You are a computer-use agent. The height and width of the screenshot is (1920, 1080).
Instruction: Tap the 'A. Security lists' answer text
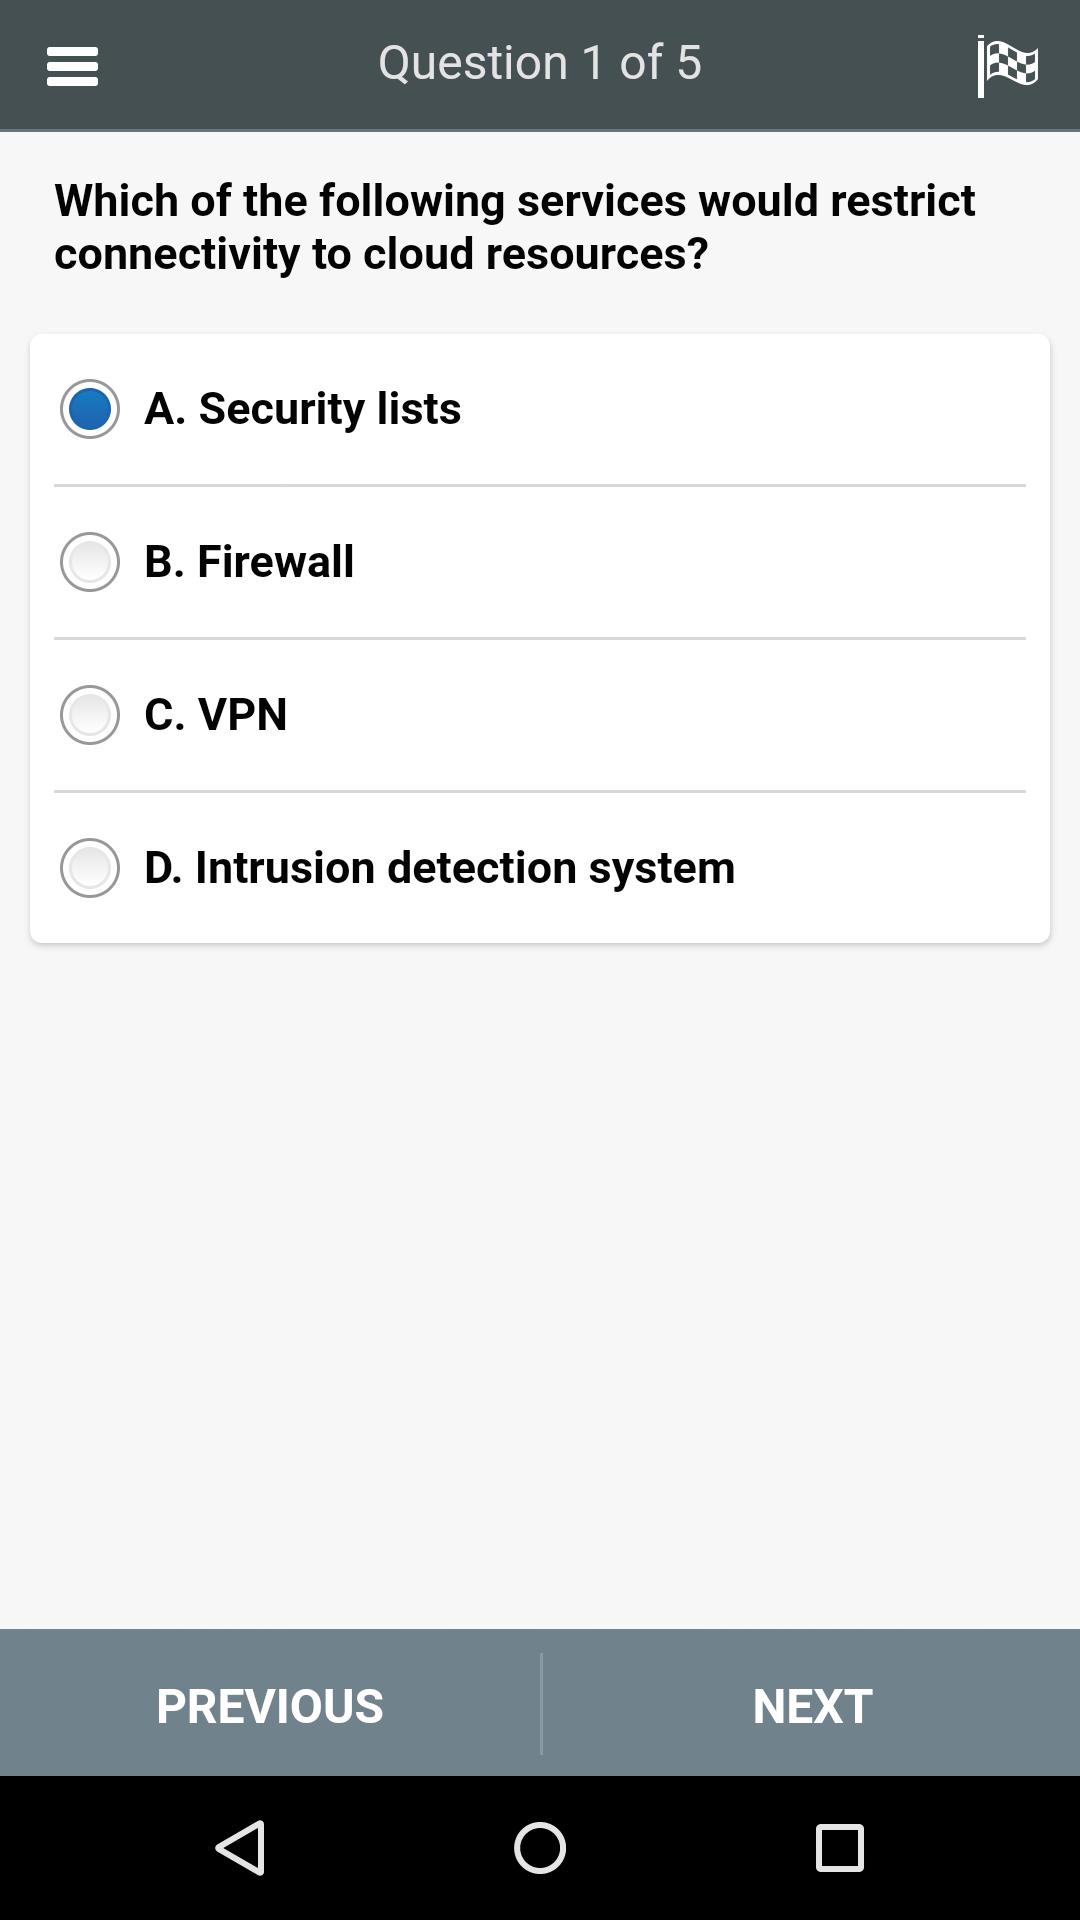tap(303, 408)
